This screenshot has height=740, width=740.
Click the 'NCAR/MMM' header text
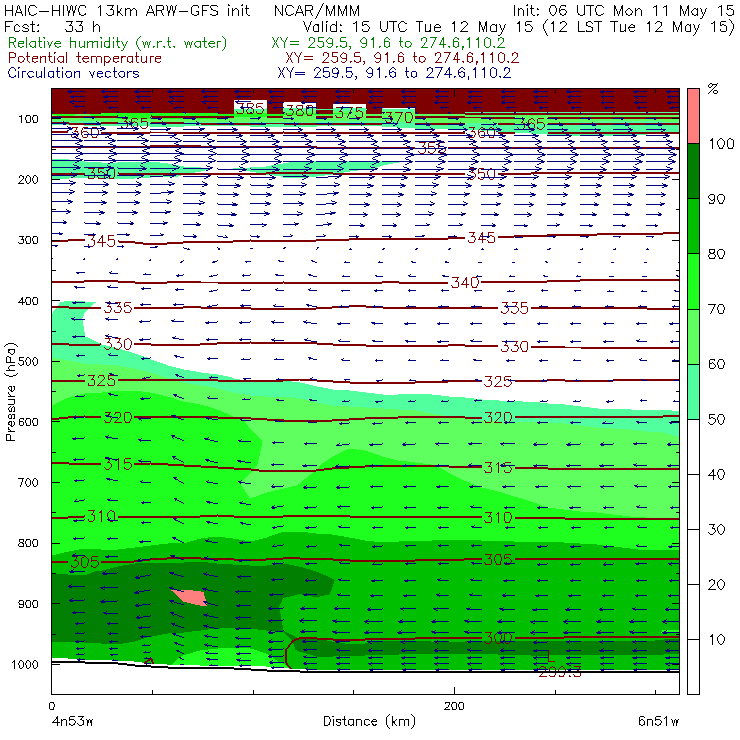coord(317,11)
